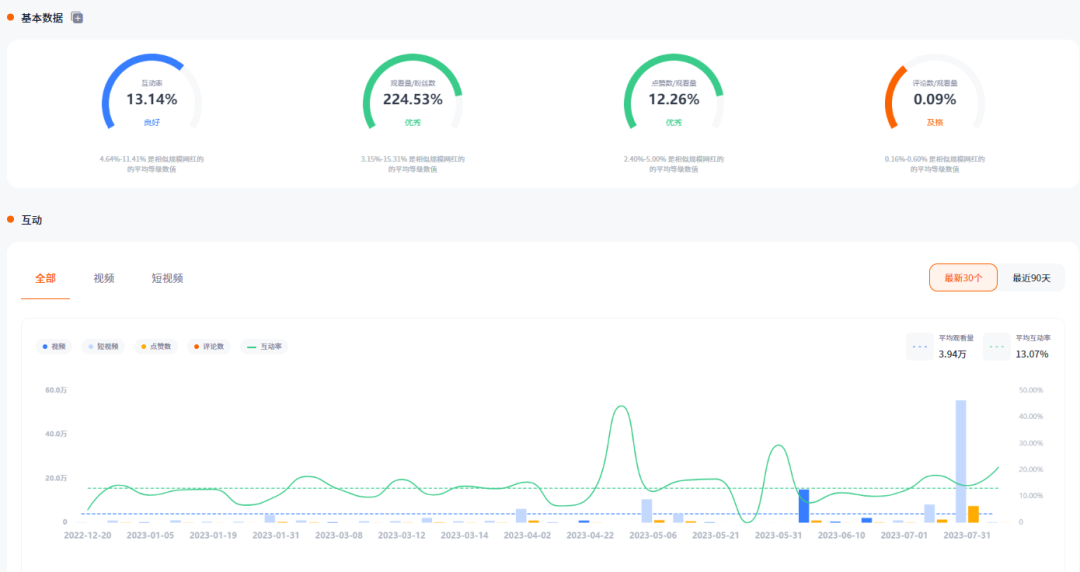Click the 50.00% right axis label

1030,390
